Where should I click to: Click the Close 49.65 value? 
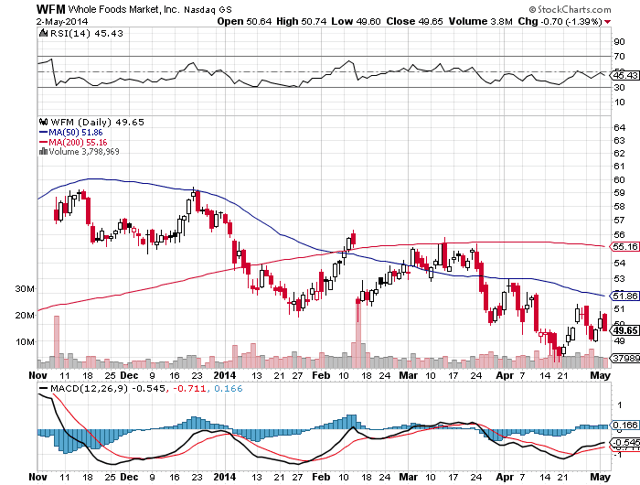coord(414,21)
